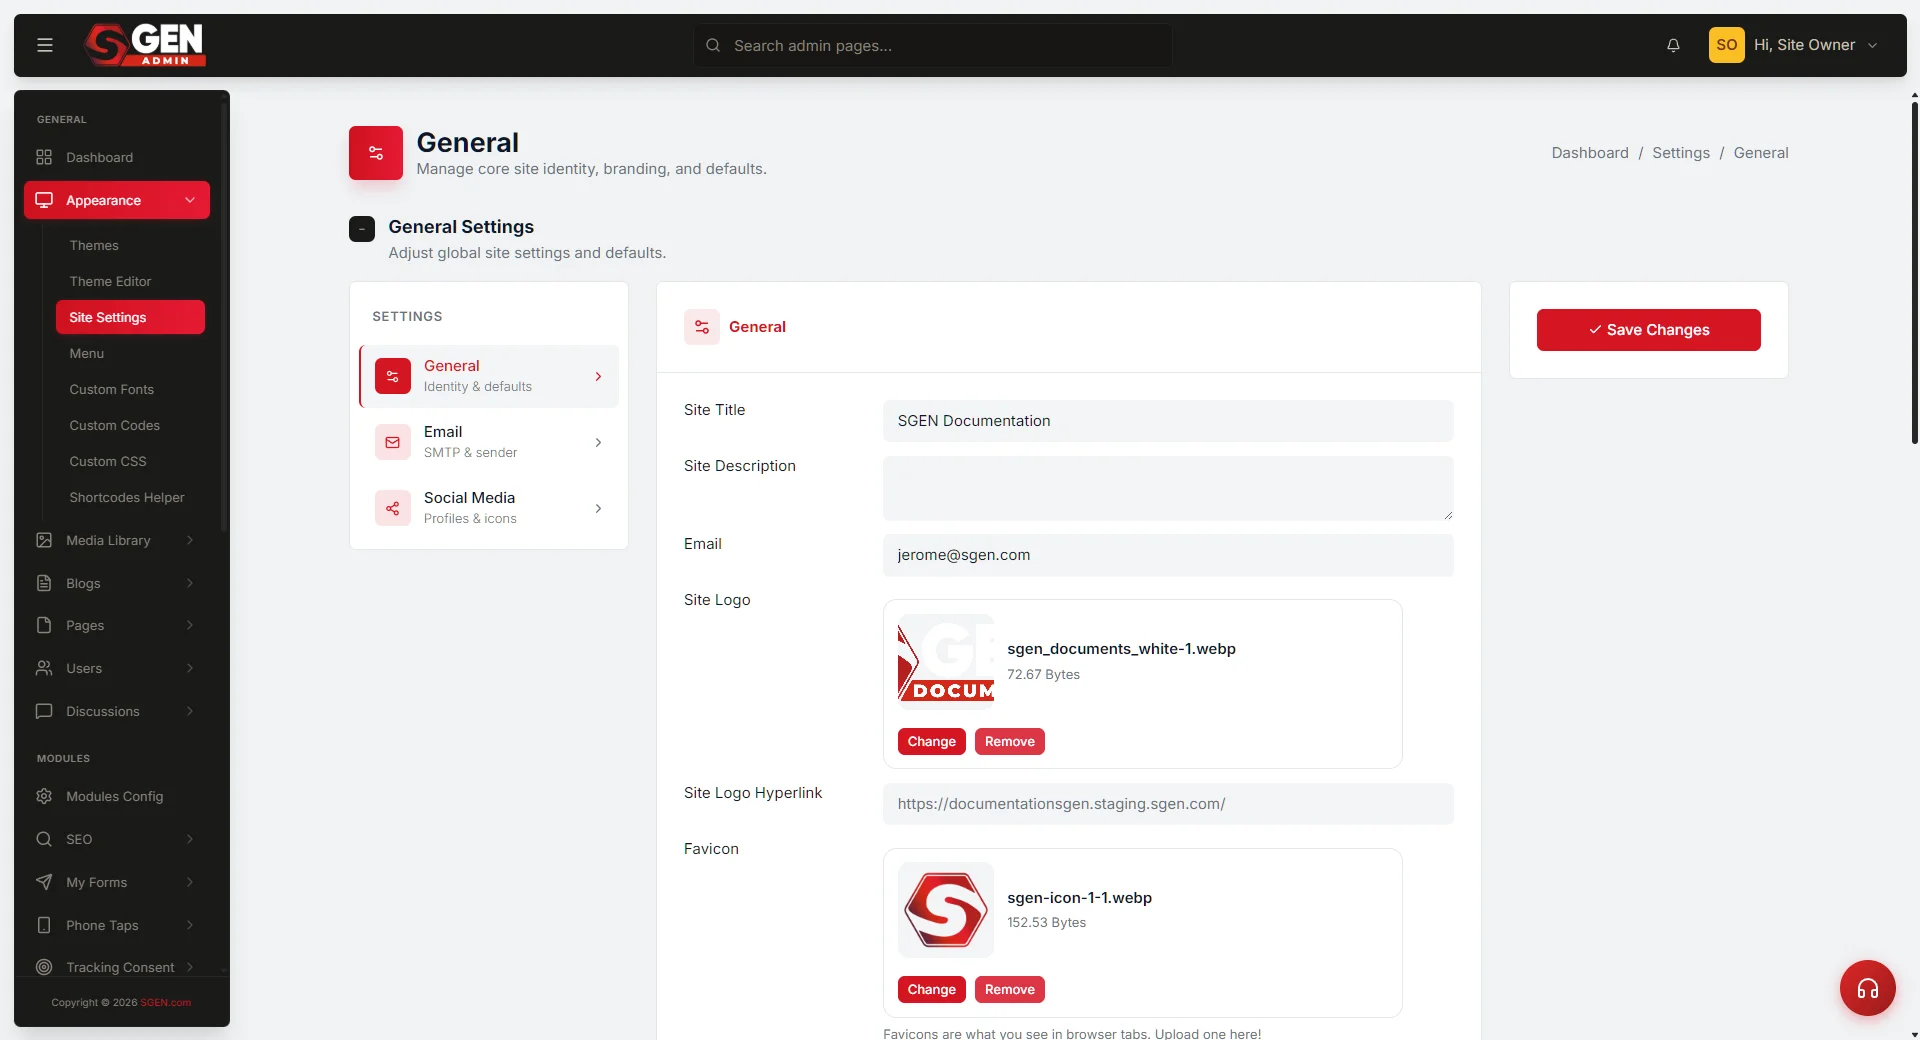This screenshot has width=1920, height=1040.
Task: Click Remove button for Favicon
Action: click(1009, 989)
